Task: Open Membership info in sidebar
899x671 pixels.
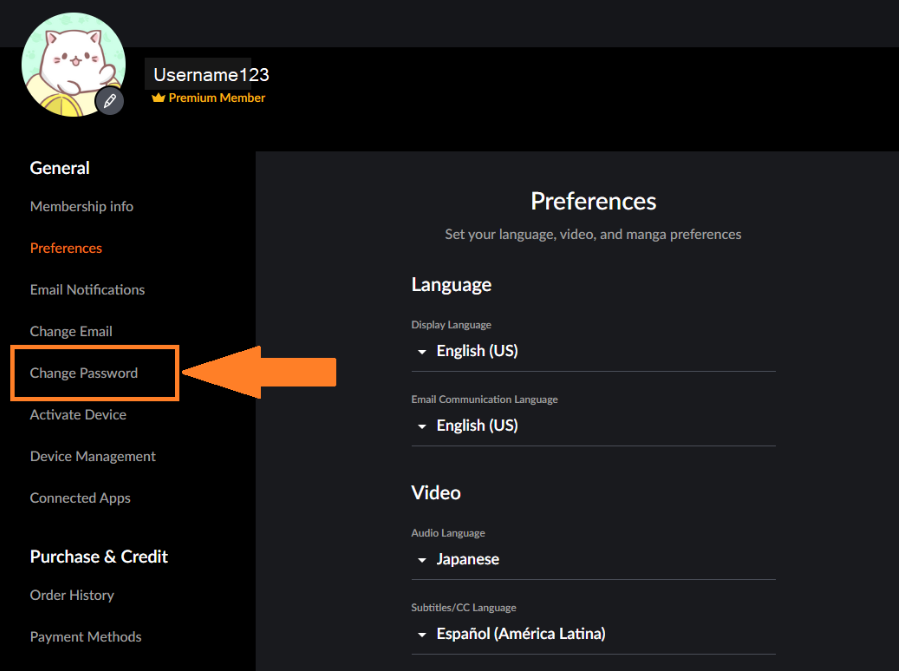Action: tap(81, 206)
